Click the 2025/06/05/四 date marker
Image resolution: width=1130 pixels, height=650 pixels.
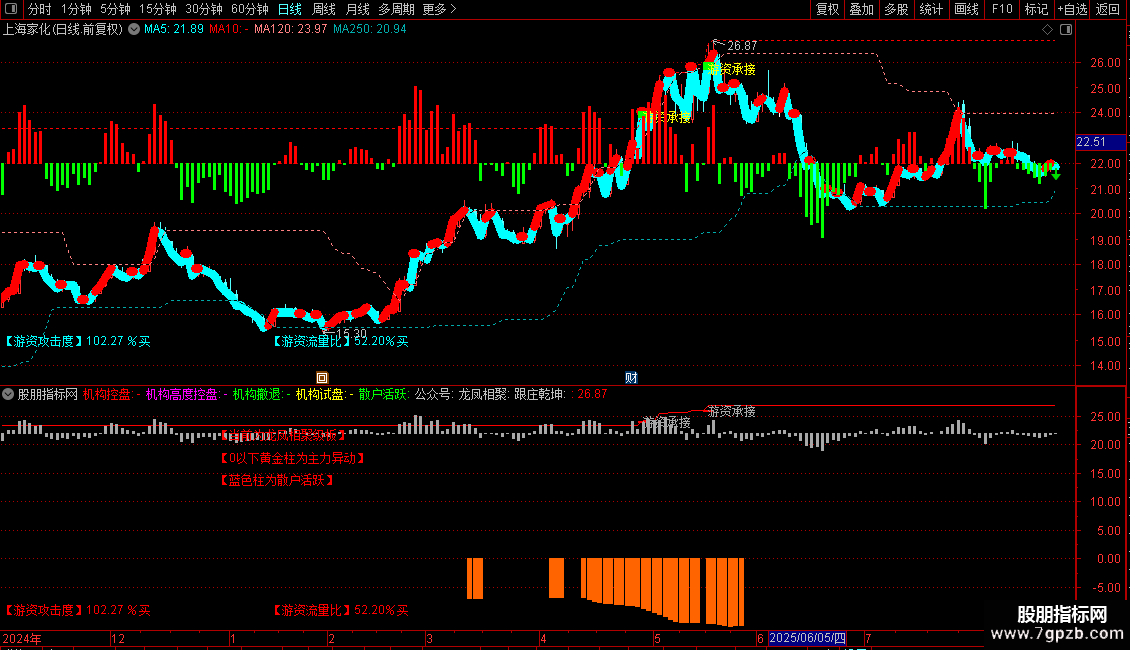(807, 638)
